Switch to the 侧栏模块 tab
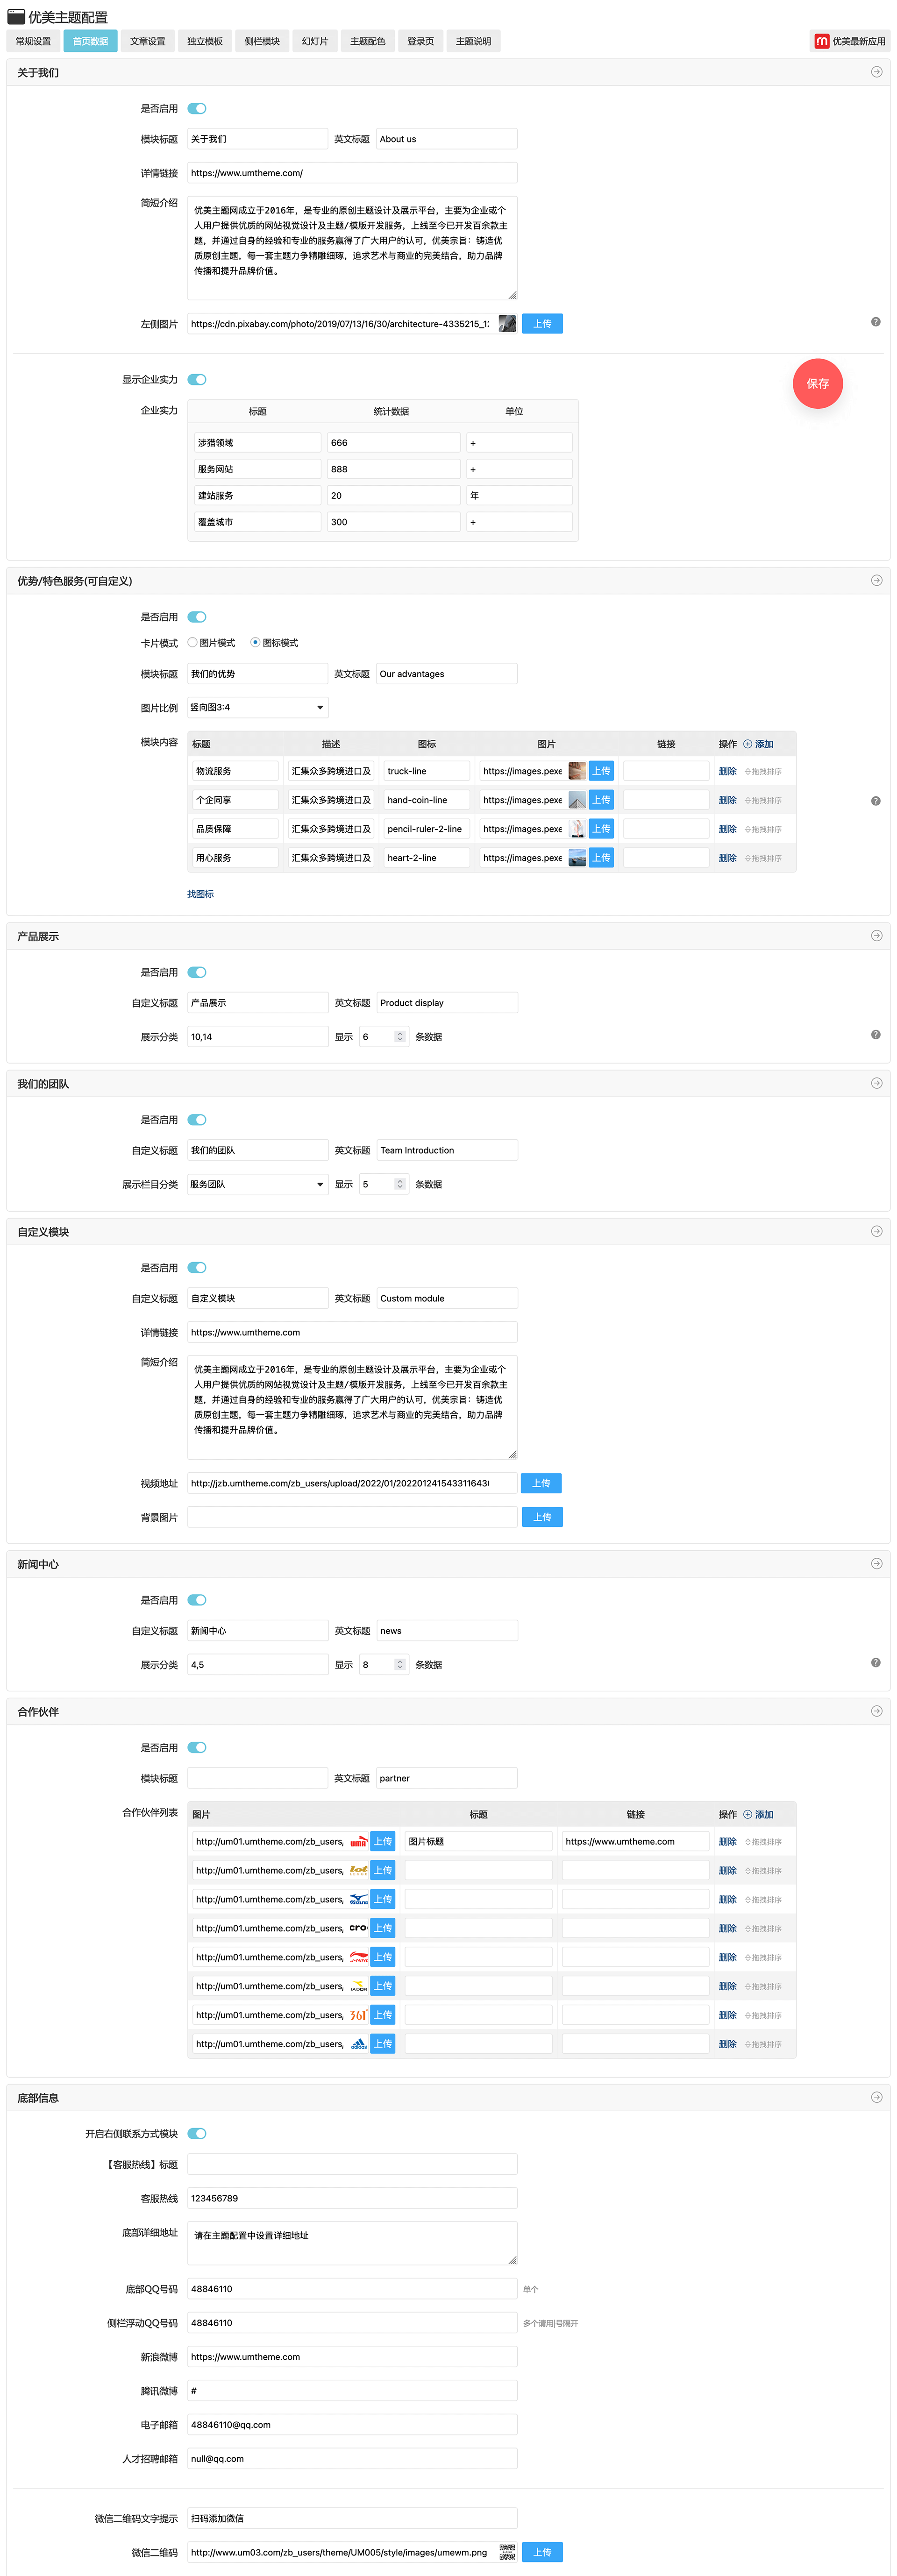Viewport: 897px width, 2576px height. [262, 41]
